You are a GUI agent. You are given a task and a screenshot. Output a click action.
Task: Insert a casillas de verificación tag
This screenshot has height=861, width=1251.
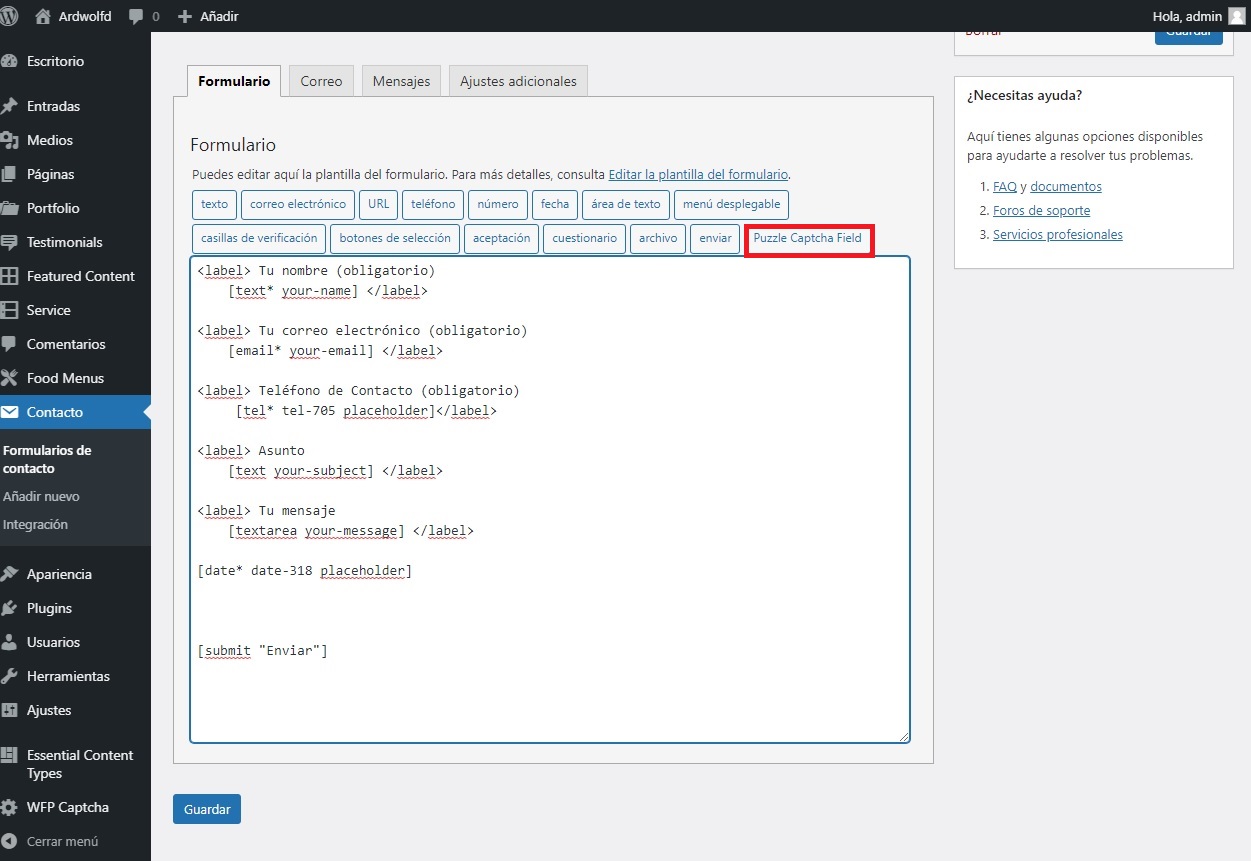259,238
